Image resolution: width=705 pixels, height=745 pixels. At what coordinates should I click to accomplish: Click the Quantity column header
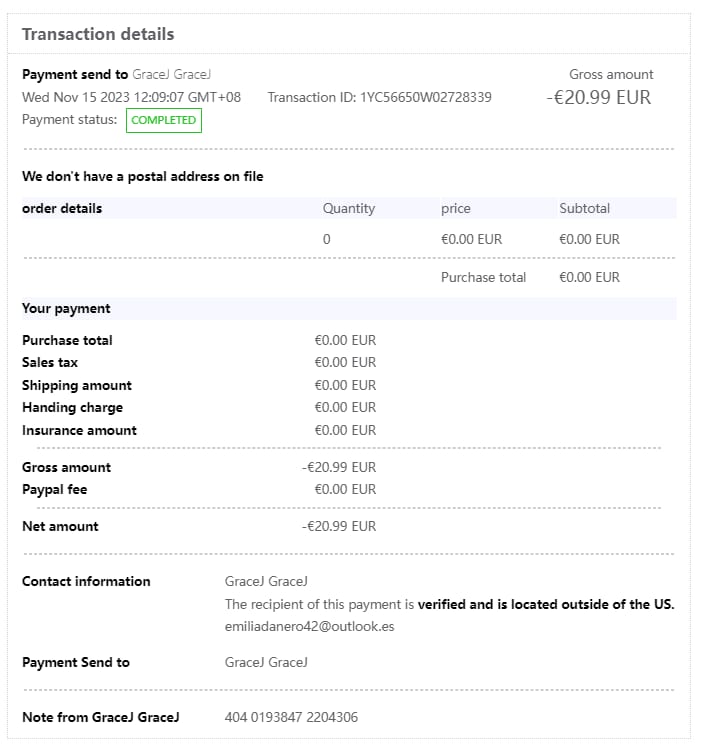(348, 208)
